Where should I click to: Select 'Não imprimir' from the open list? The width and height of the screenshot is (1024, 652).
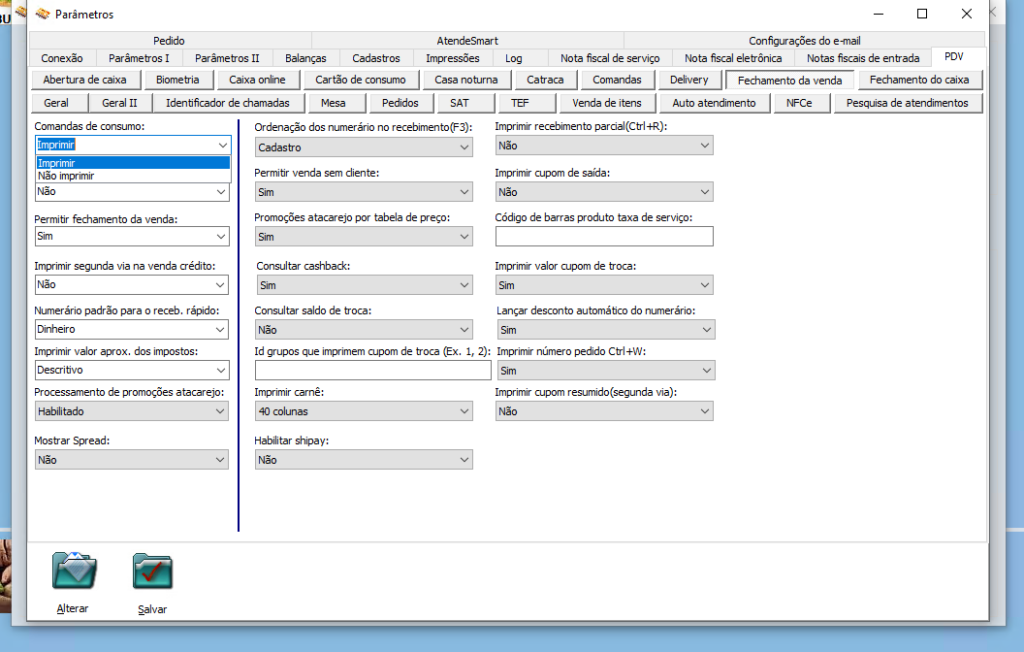133,176
